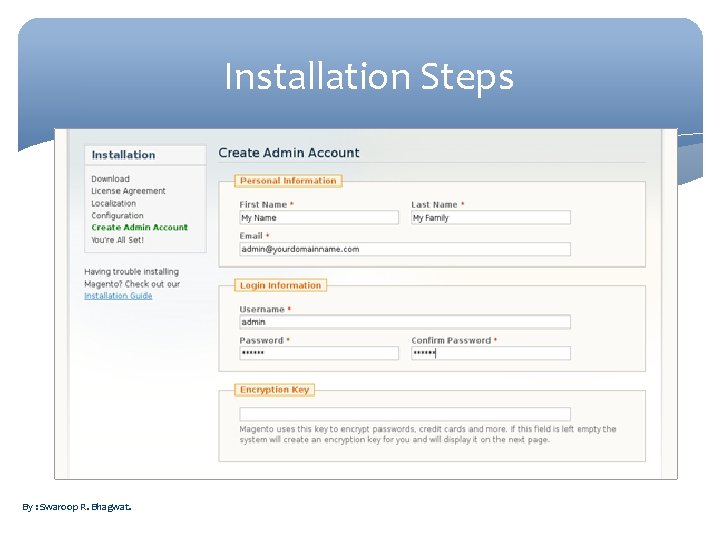Viewport: 720px width, 540px height.
Task: Click the Create Admin Account heading
Action: pos(289,152)
